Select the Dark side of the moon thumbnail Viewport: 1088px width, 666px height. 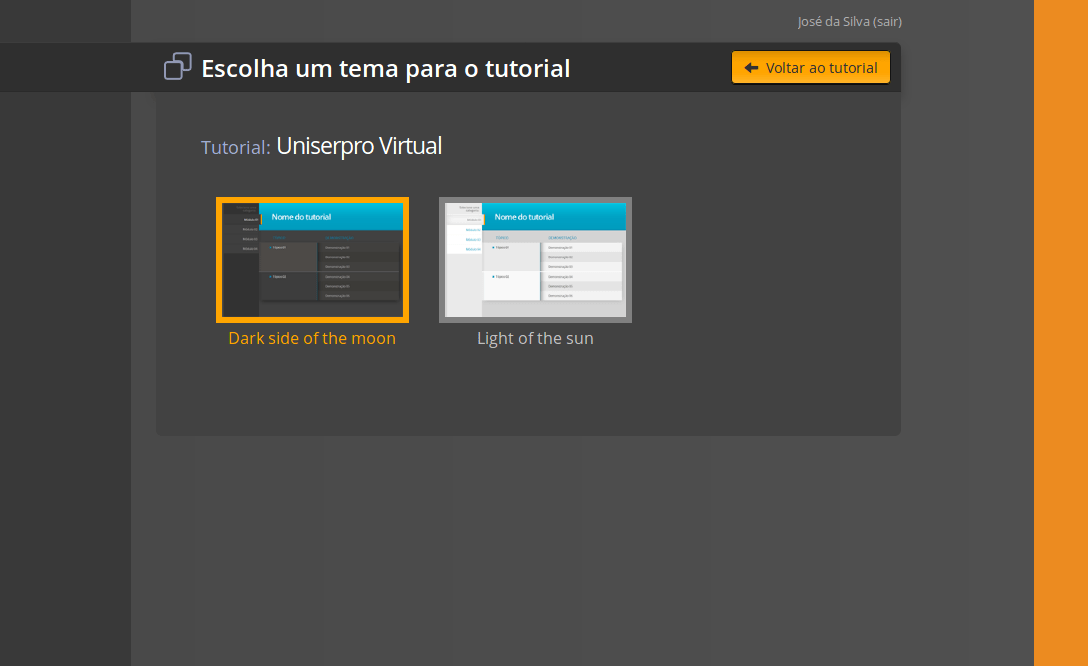[312, 260]
